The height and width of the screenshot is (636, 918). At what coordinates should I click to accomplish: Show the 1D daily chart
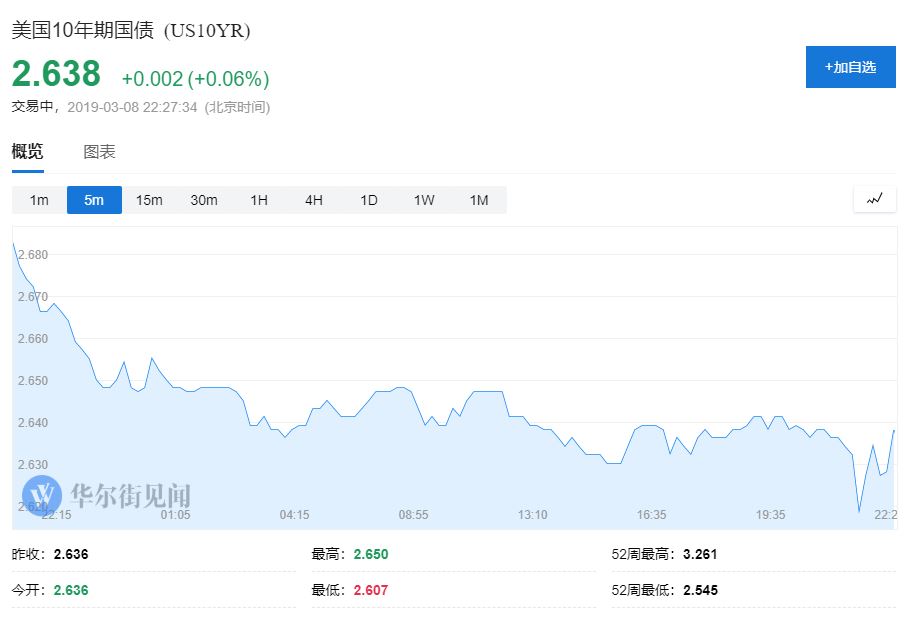pyautogui.click(x=369, y=200)
